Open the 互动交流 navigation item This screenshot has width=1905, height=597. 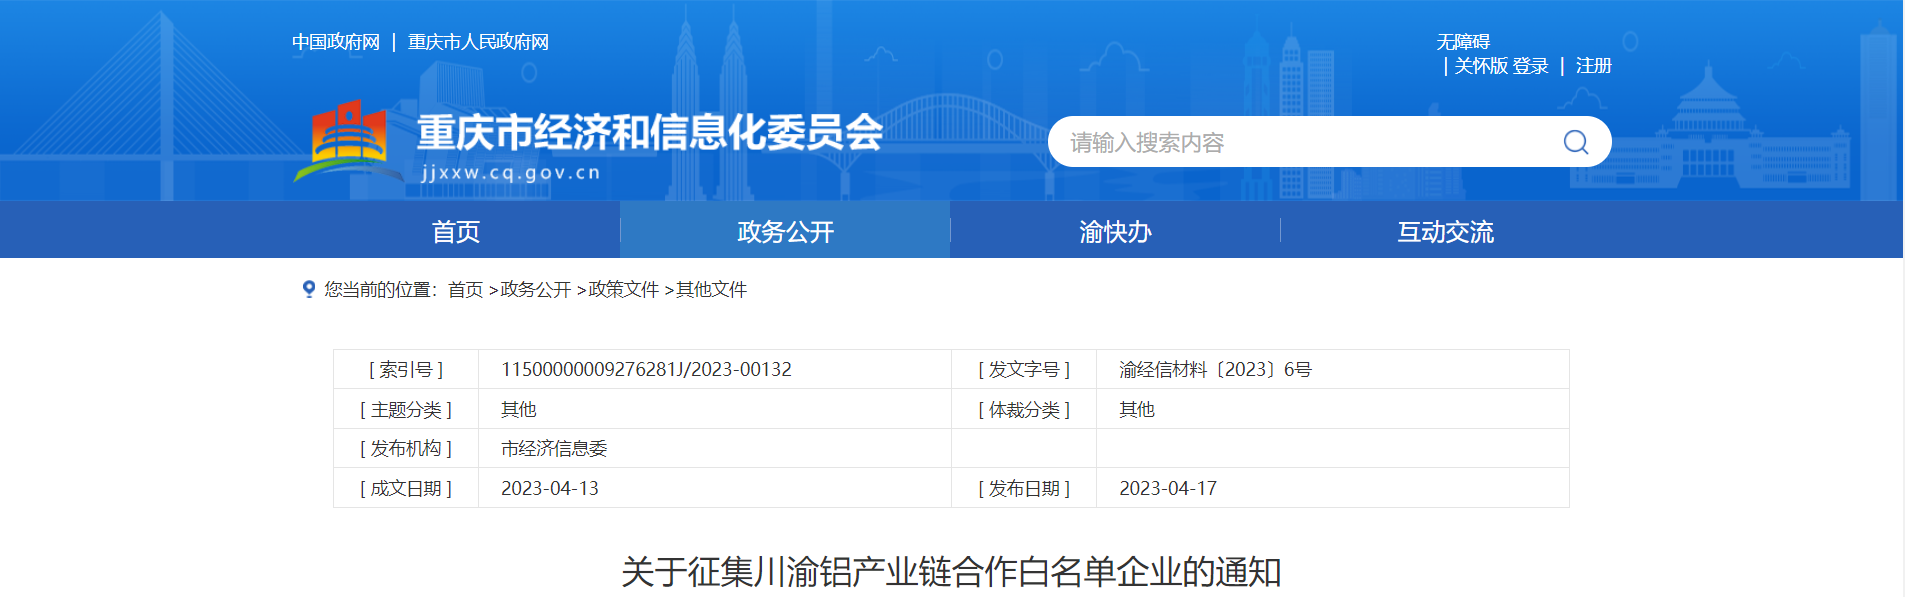tap(1445, 232)
